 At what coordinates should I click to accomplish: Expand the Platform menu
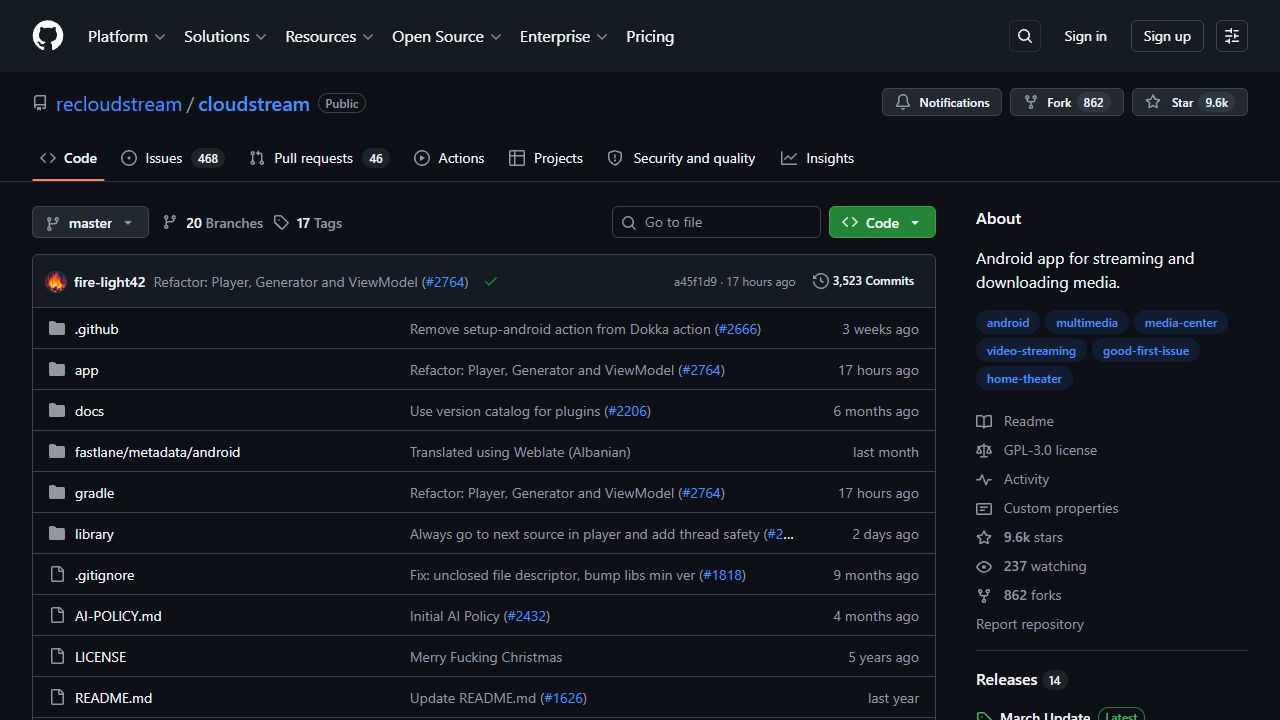pos(126,36)
